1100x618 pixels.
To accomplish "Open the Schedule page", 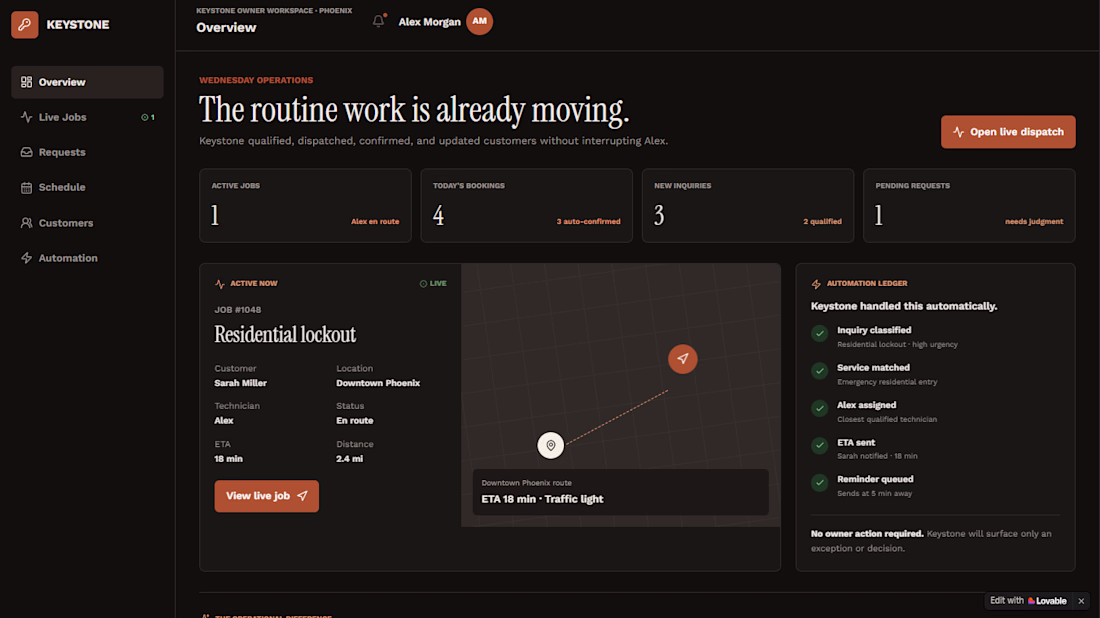I will point(88,187).
